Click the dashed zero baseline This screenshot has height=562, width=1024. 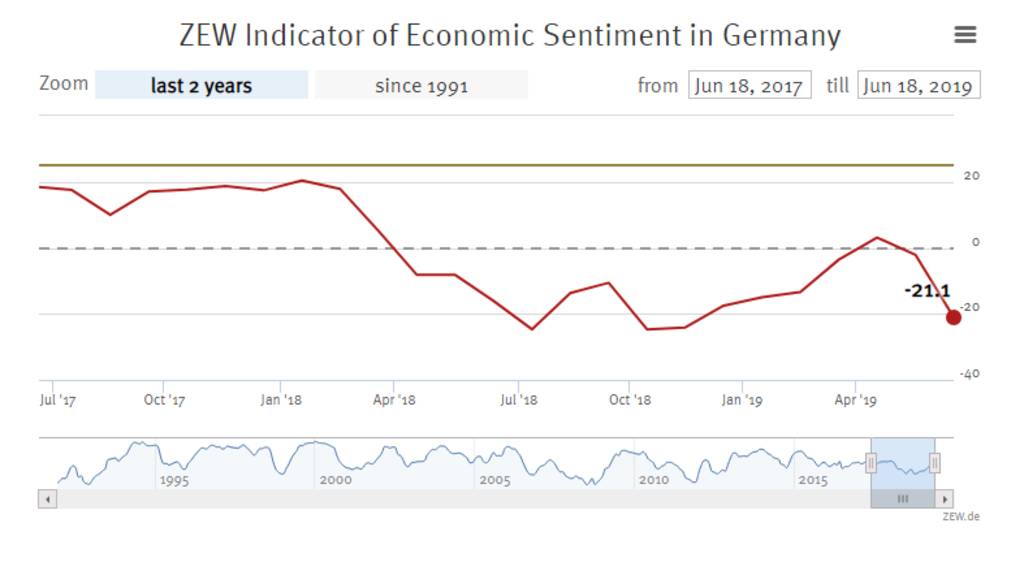coord(600,248)
